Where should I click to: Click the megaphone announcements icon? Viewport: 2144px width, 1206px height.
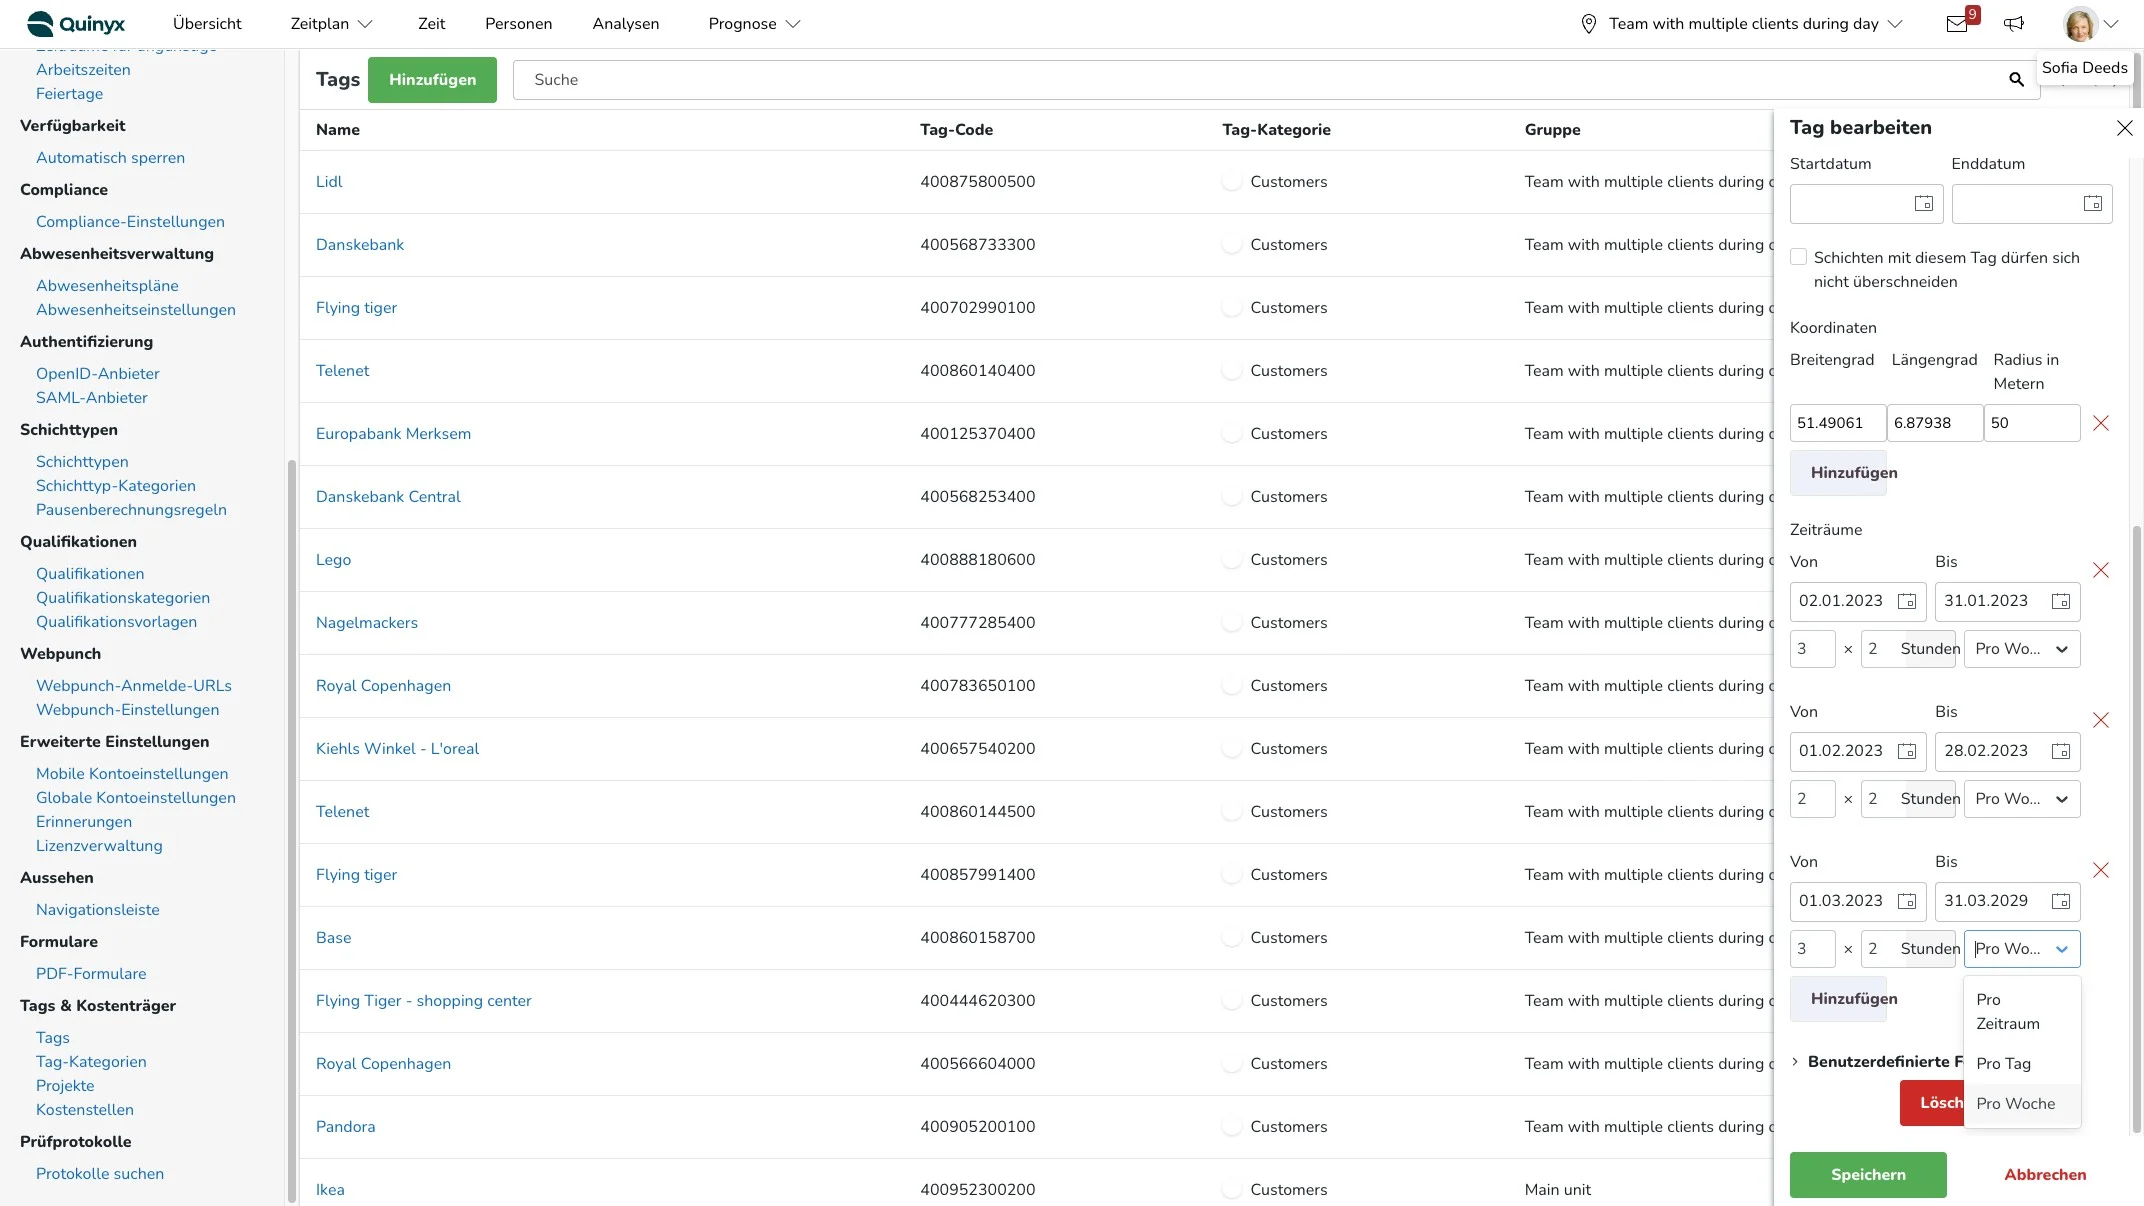click(2014, 24)
